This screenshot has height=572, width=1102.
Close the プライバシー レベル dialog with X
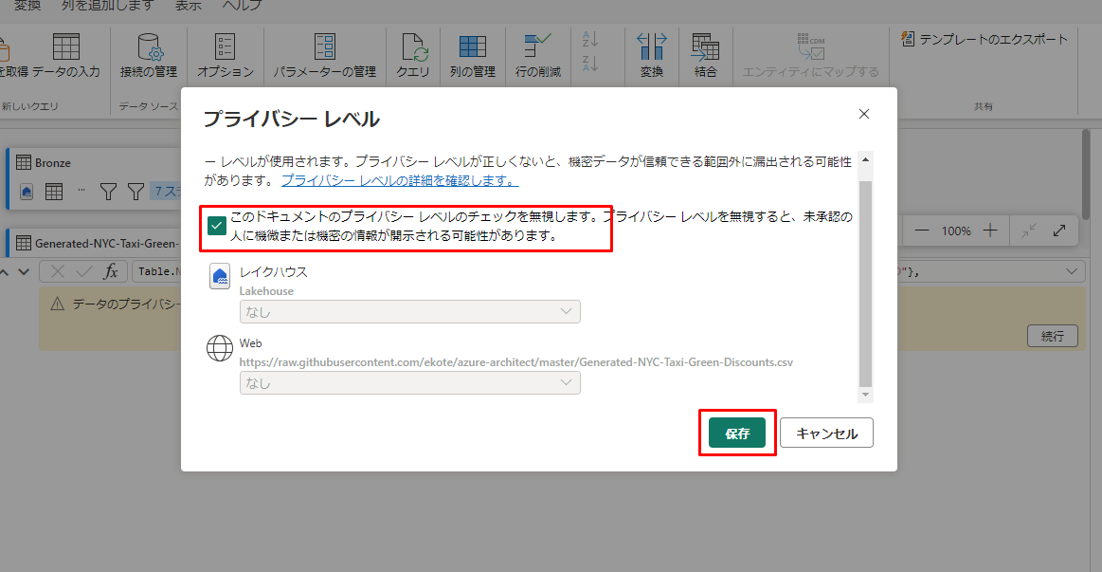click(x=864, y=114)
